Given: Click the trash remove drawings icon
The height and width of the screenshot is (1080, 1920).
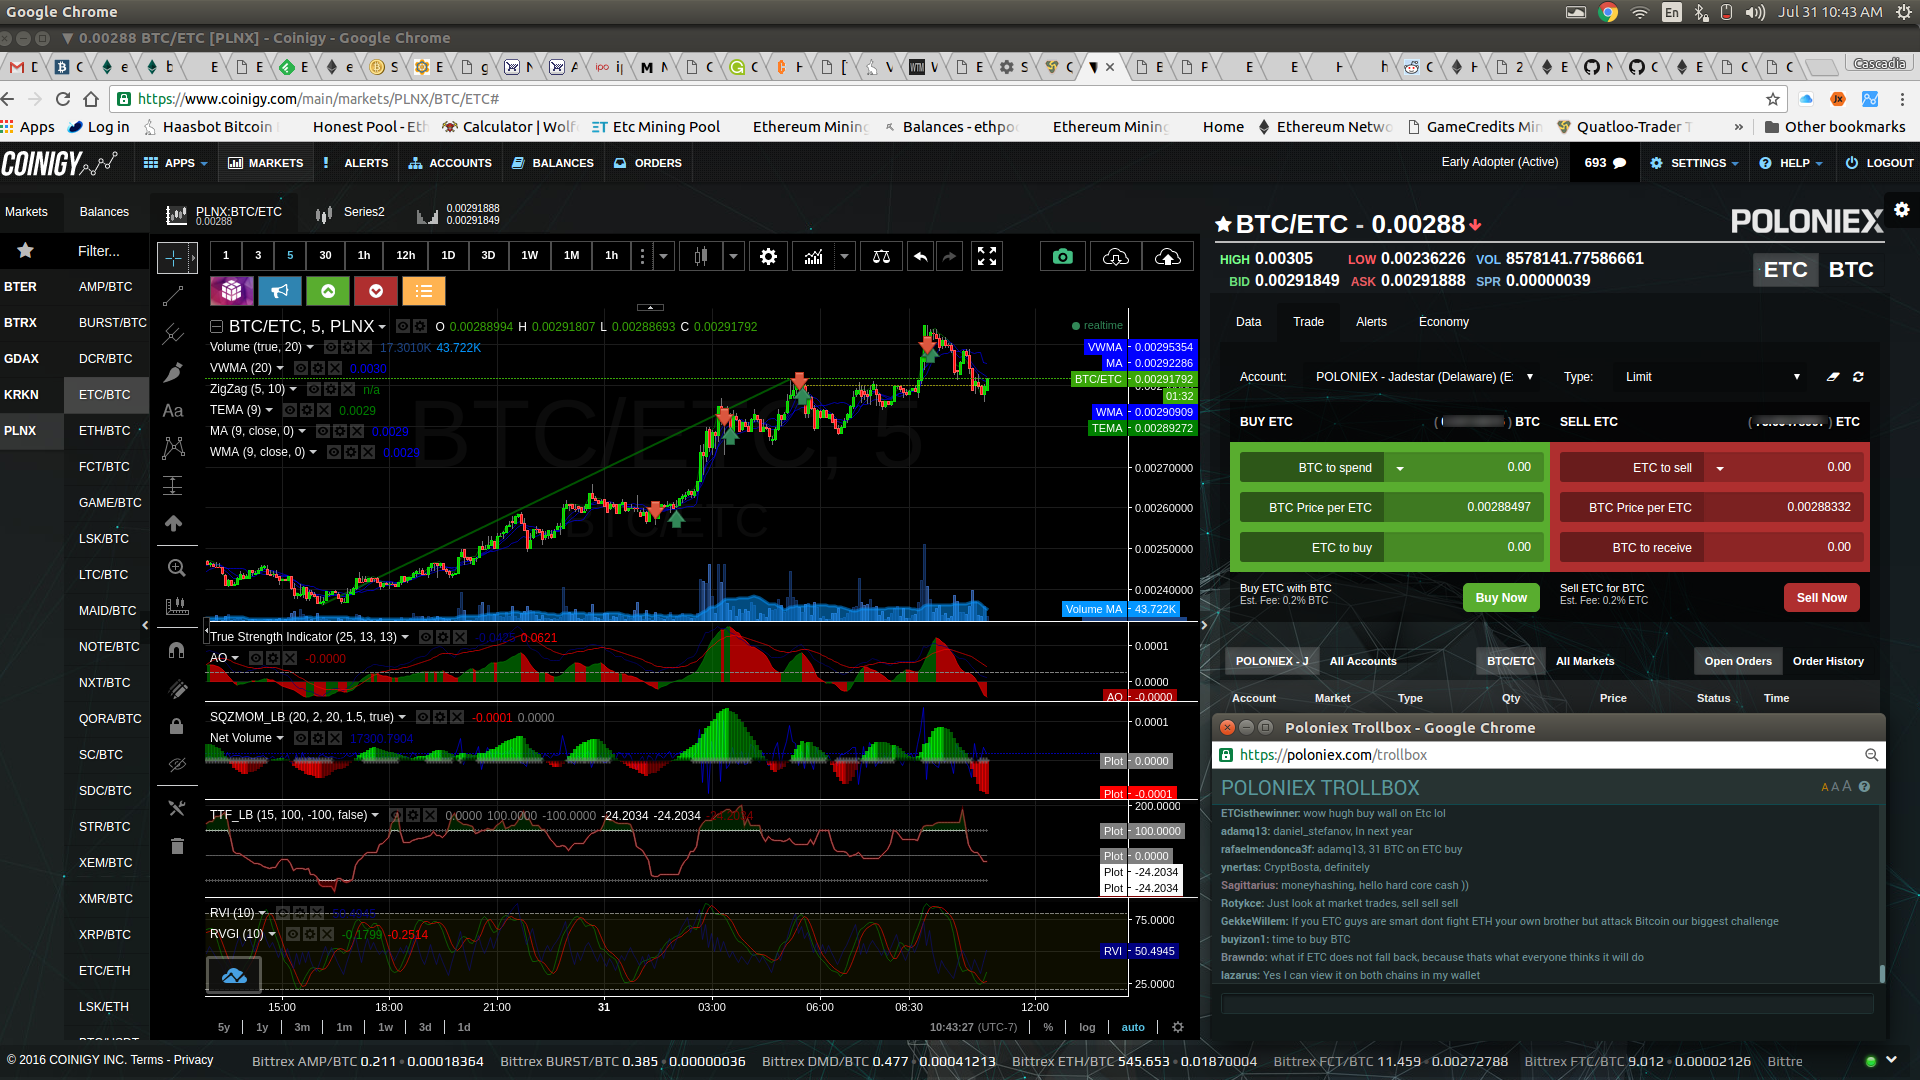Looking at the screenshot, I should coord(177,846).
